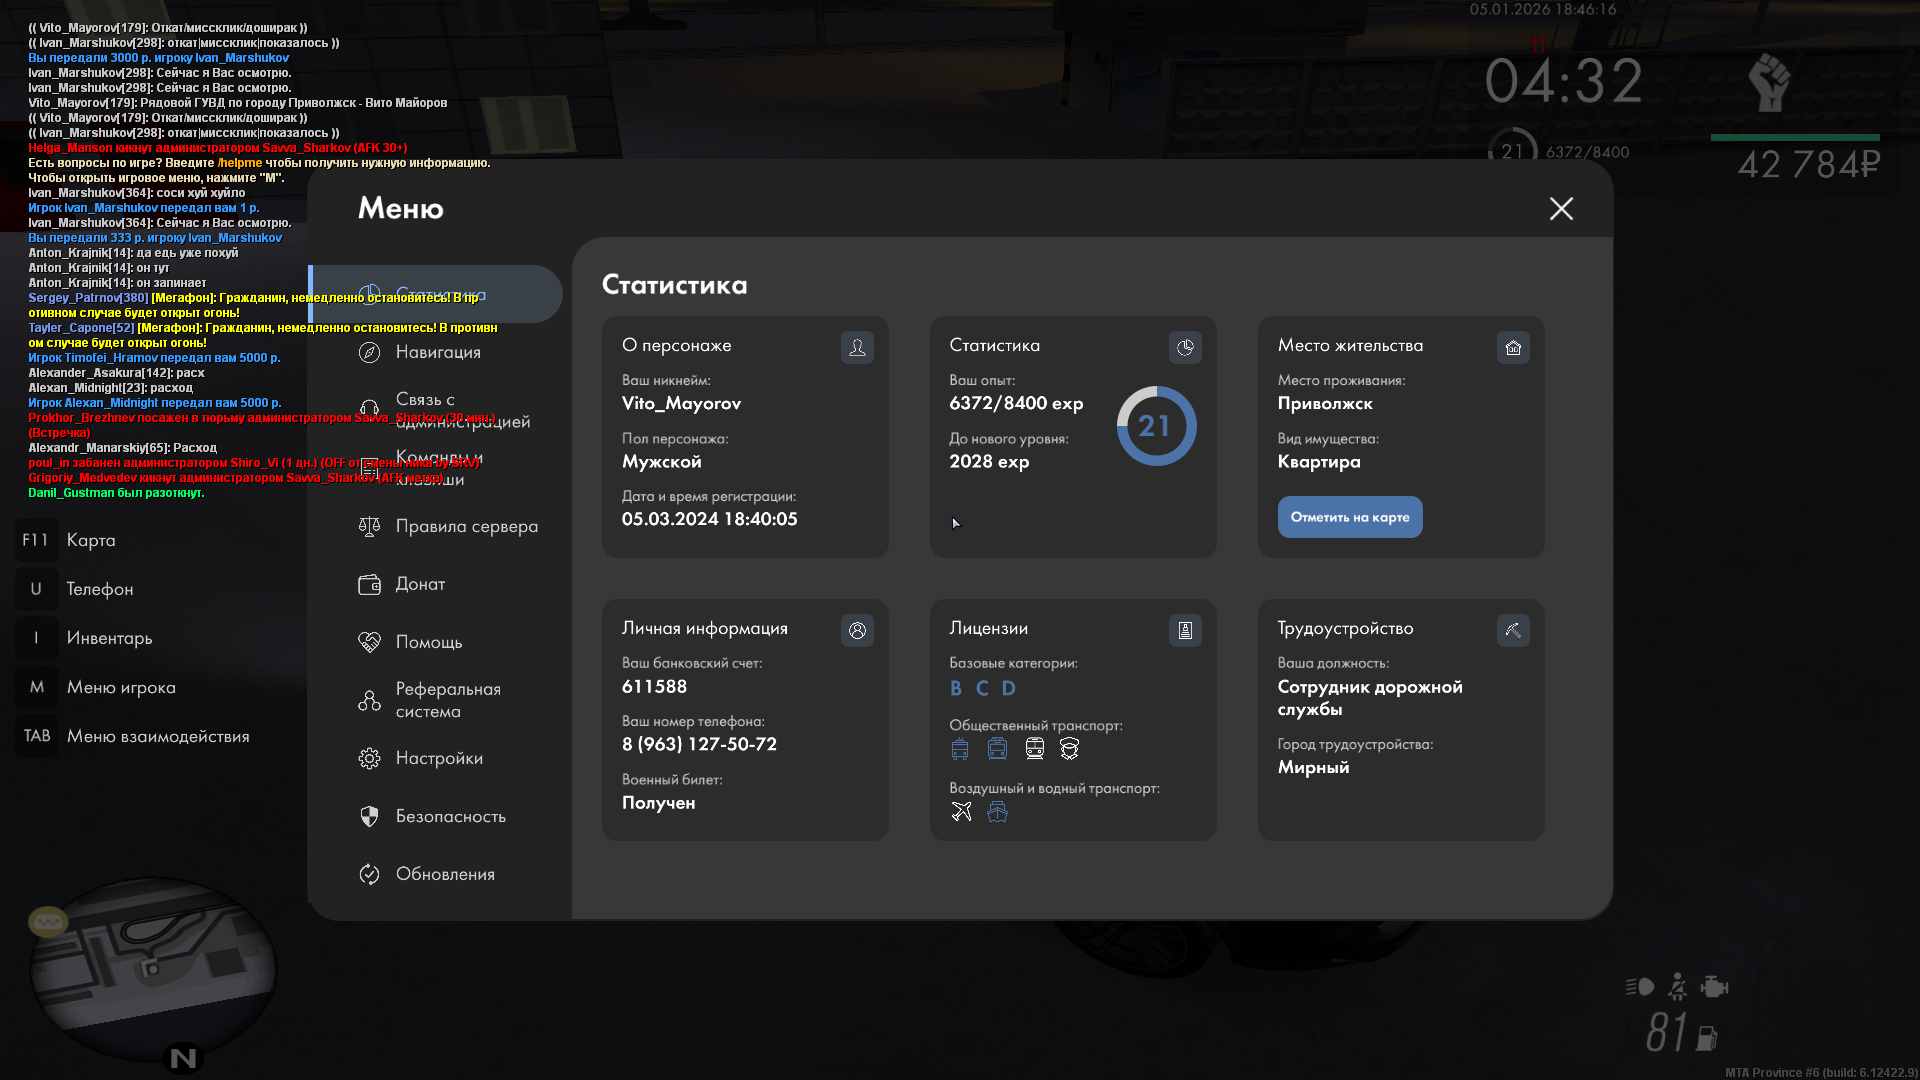
Task: Close the Меню window with X
Action: 1561,208
